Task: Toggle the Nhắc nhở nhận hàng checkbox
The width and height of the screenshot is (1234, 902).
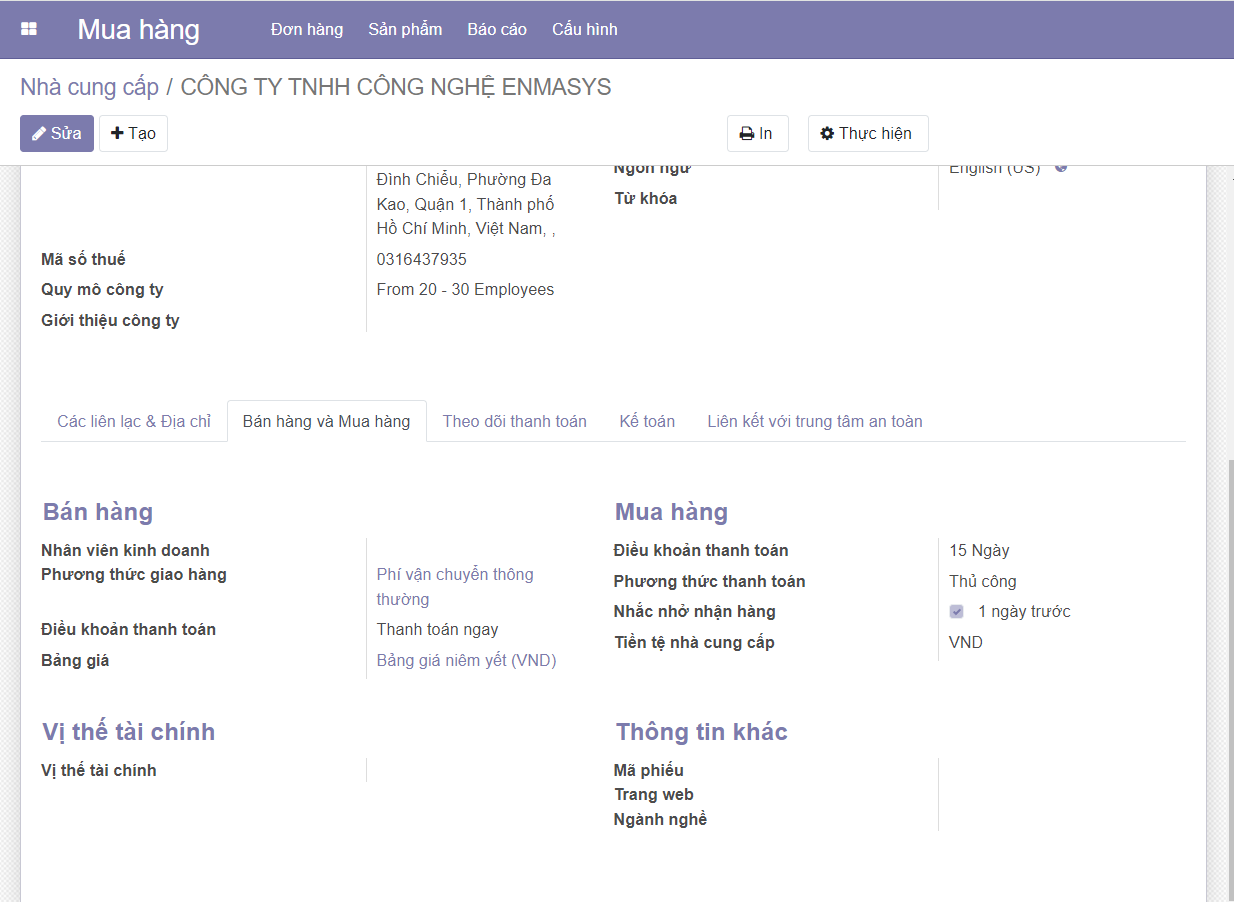Action: tap(957, 611)
